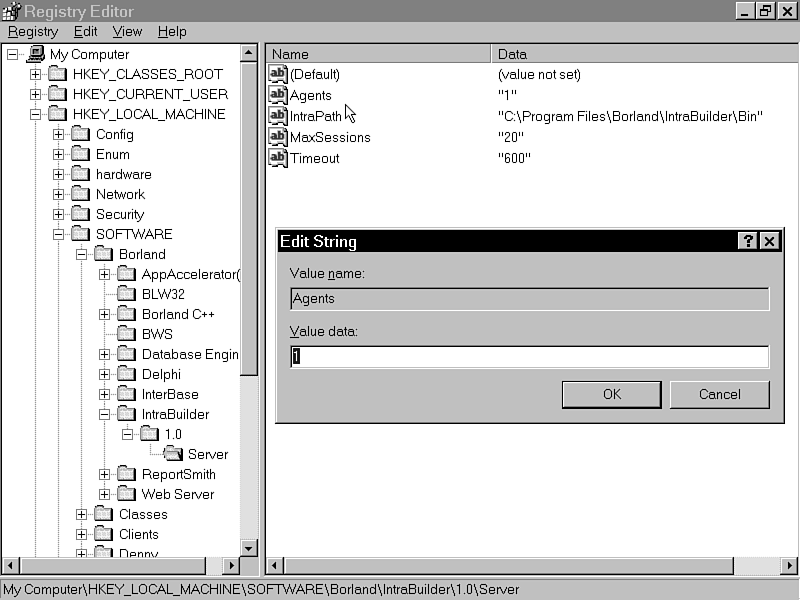
Task: Click the values pane scroll right arrow
Action: [790, 565]
